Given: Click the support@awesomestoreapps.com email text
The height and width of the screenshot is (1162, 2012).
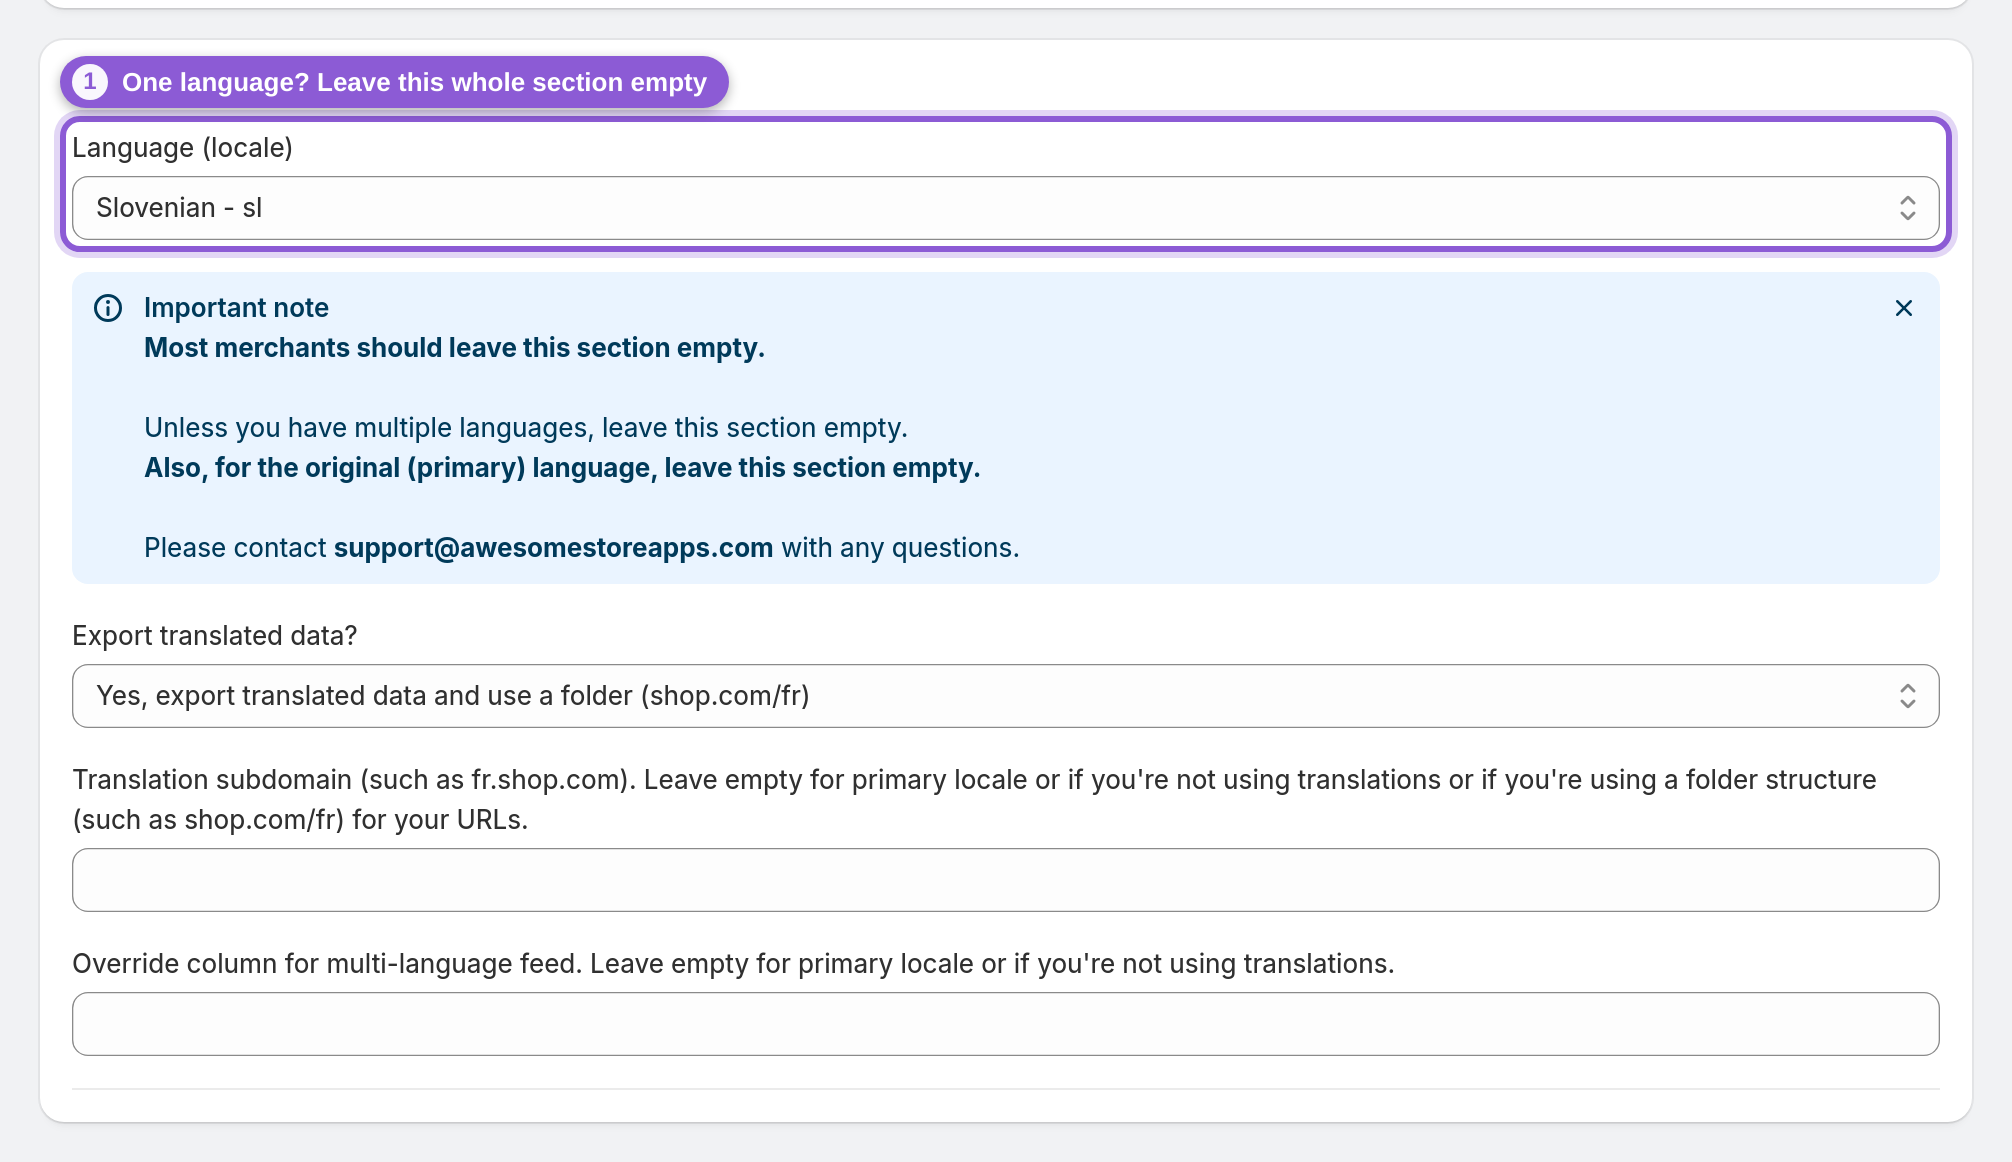Looking at the screenshot, I should (x=553, y=548).
